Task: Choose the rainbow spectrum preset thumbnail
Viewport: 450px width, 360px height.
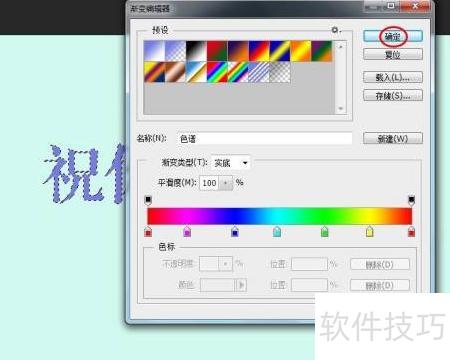Action: [x=217, y=72]
